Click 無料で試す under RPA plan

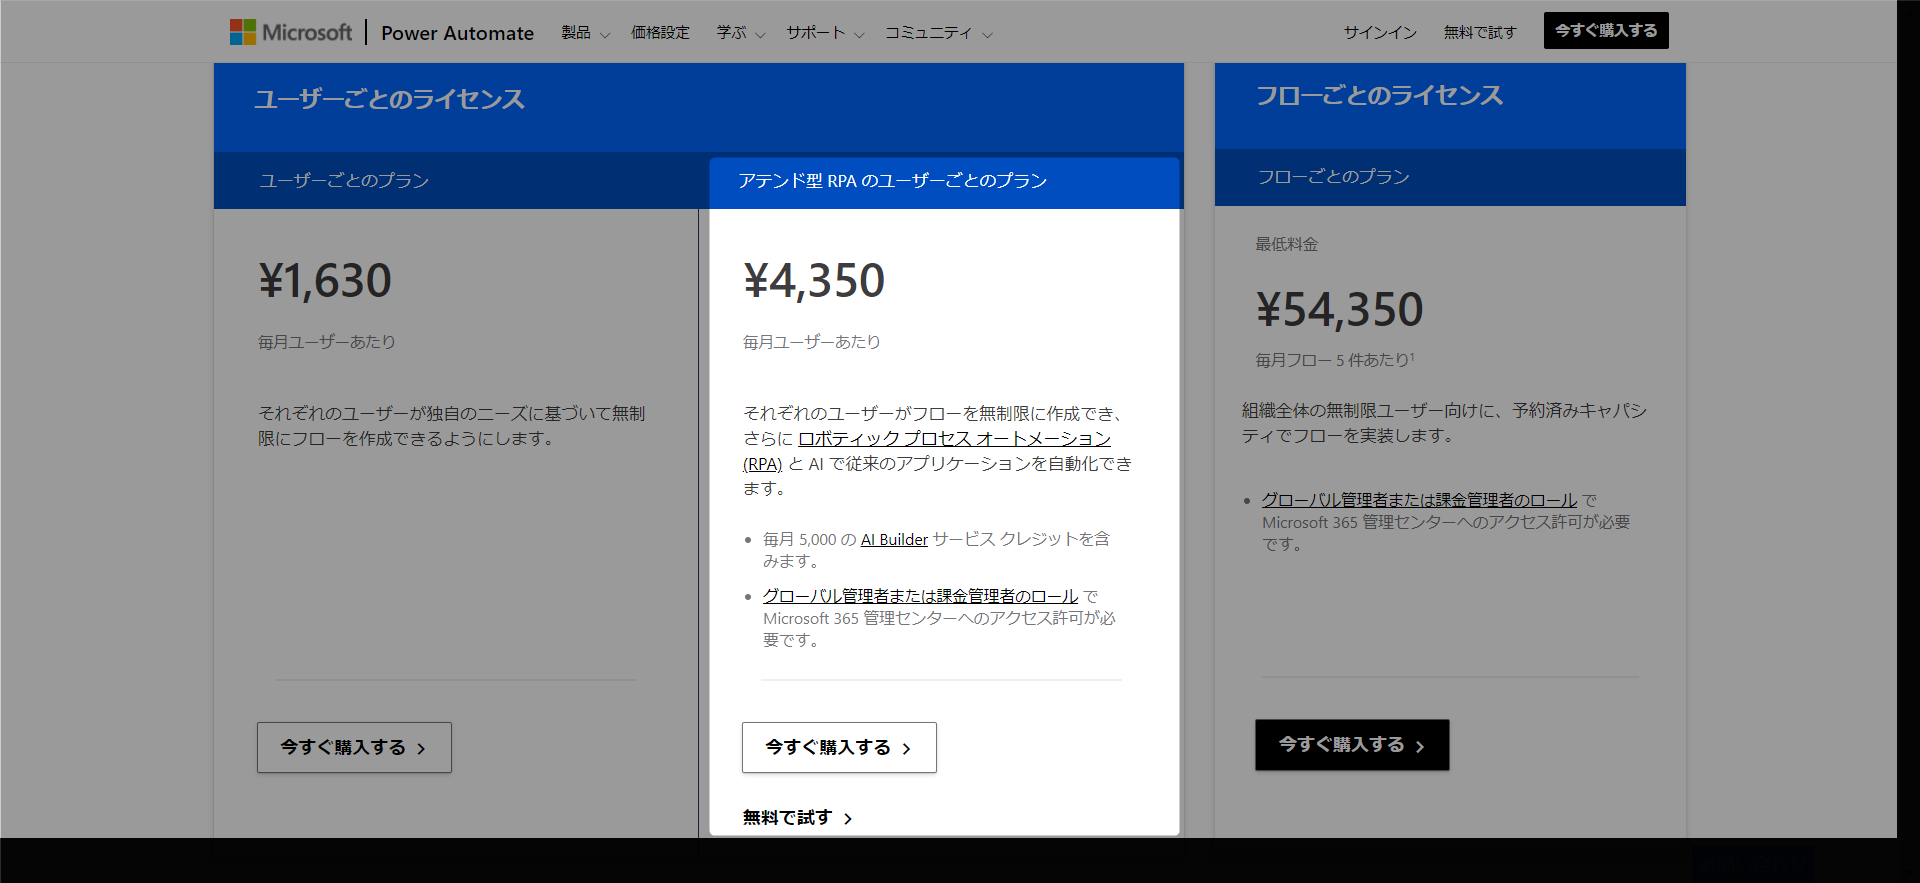tap(798, 818)
